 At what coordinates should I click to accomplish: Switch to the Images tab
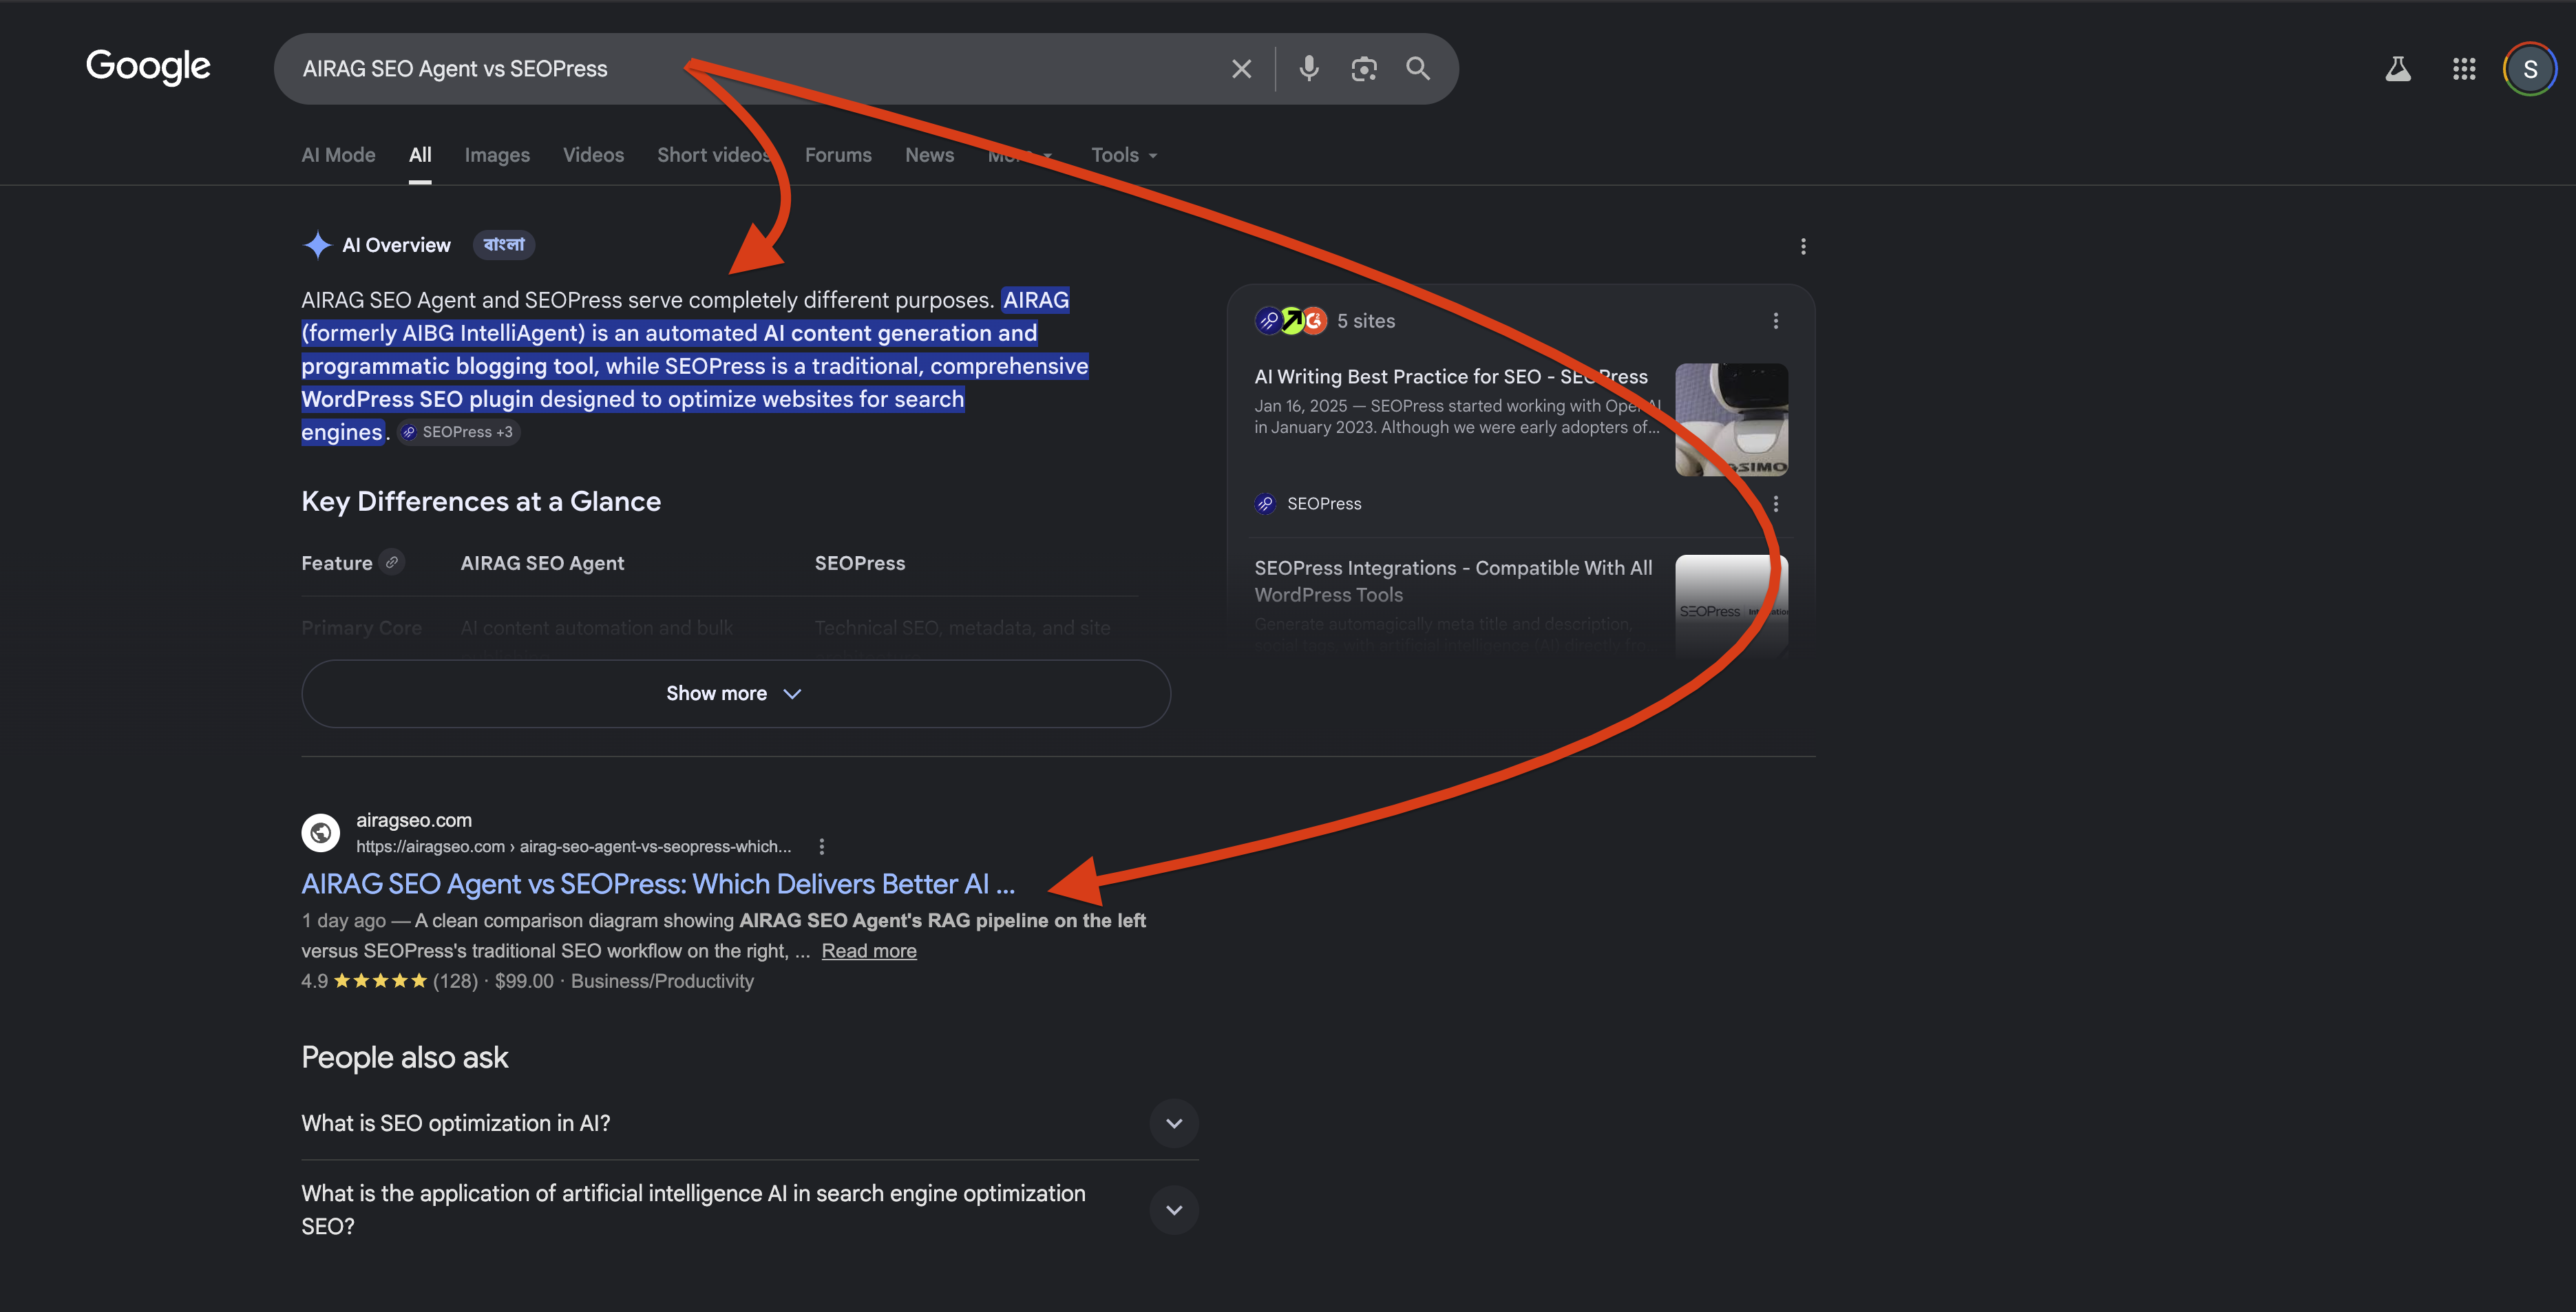click(497, 155)
